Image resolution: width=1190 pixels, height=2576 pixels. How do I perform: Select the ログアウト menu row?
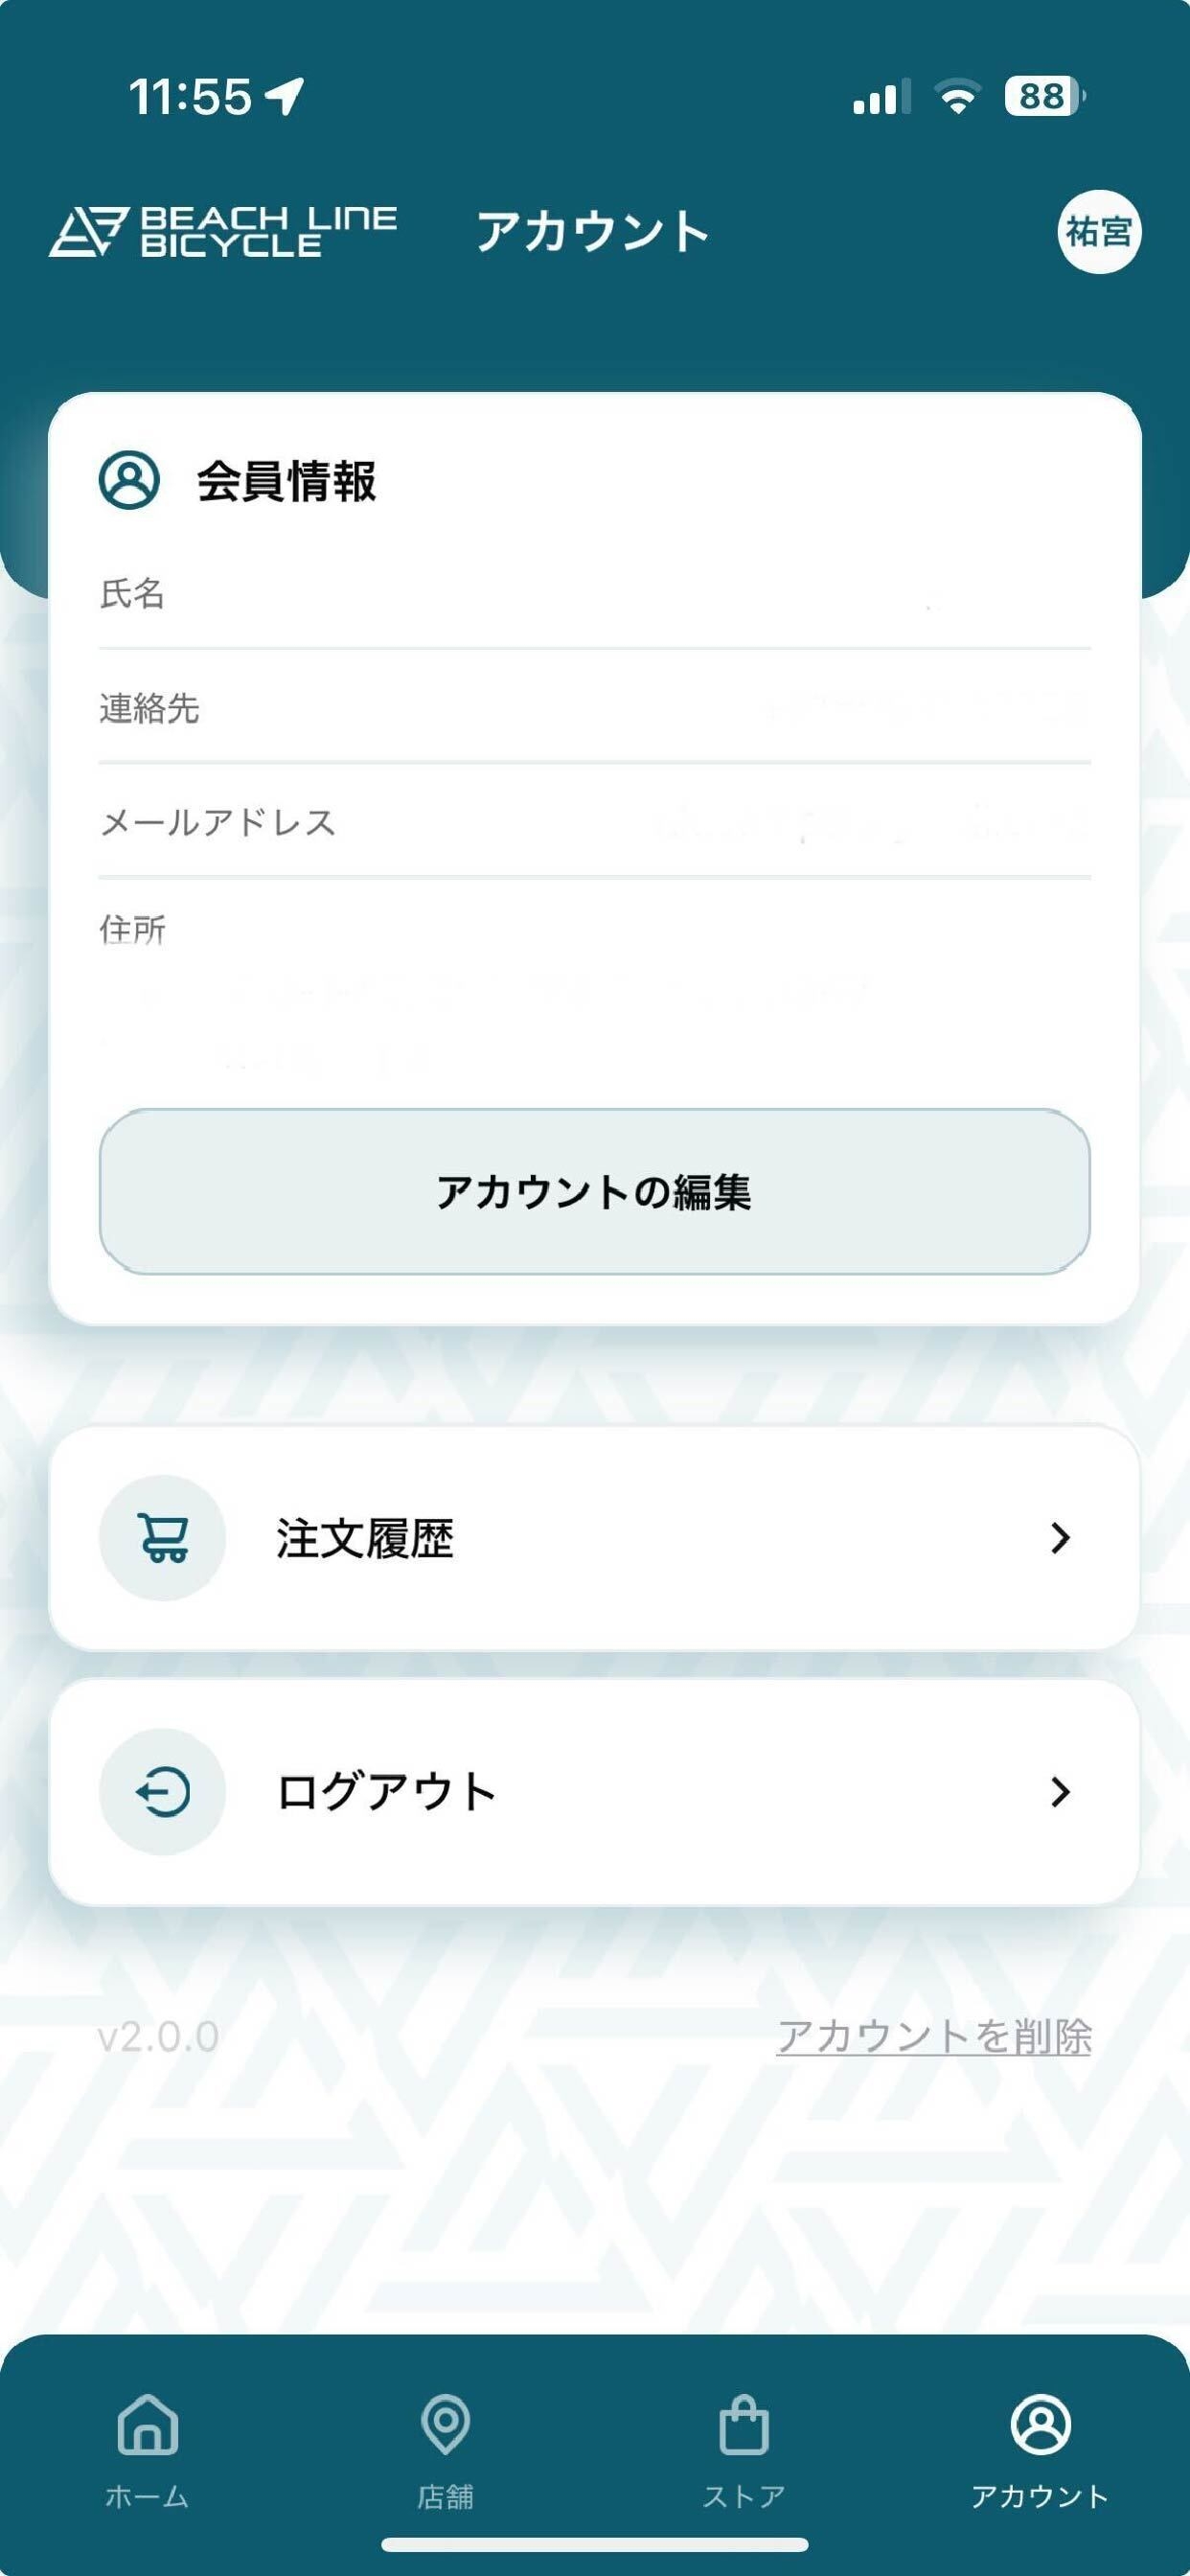pos(594,1791)
